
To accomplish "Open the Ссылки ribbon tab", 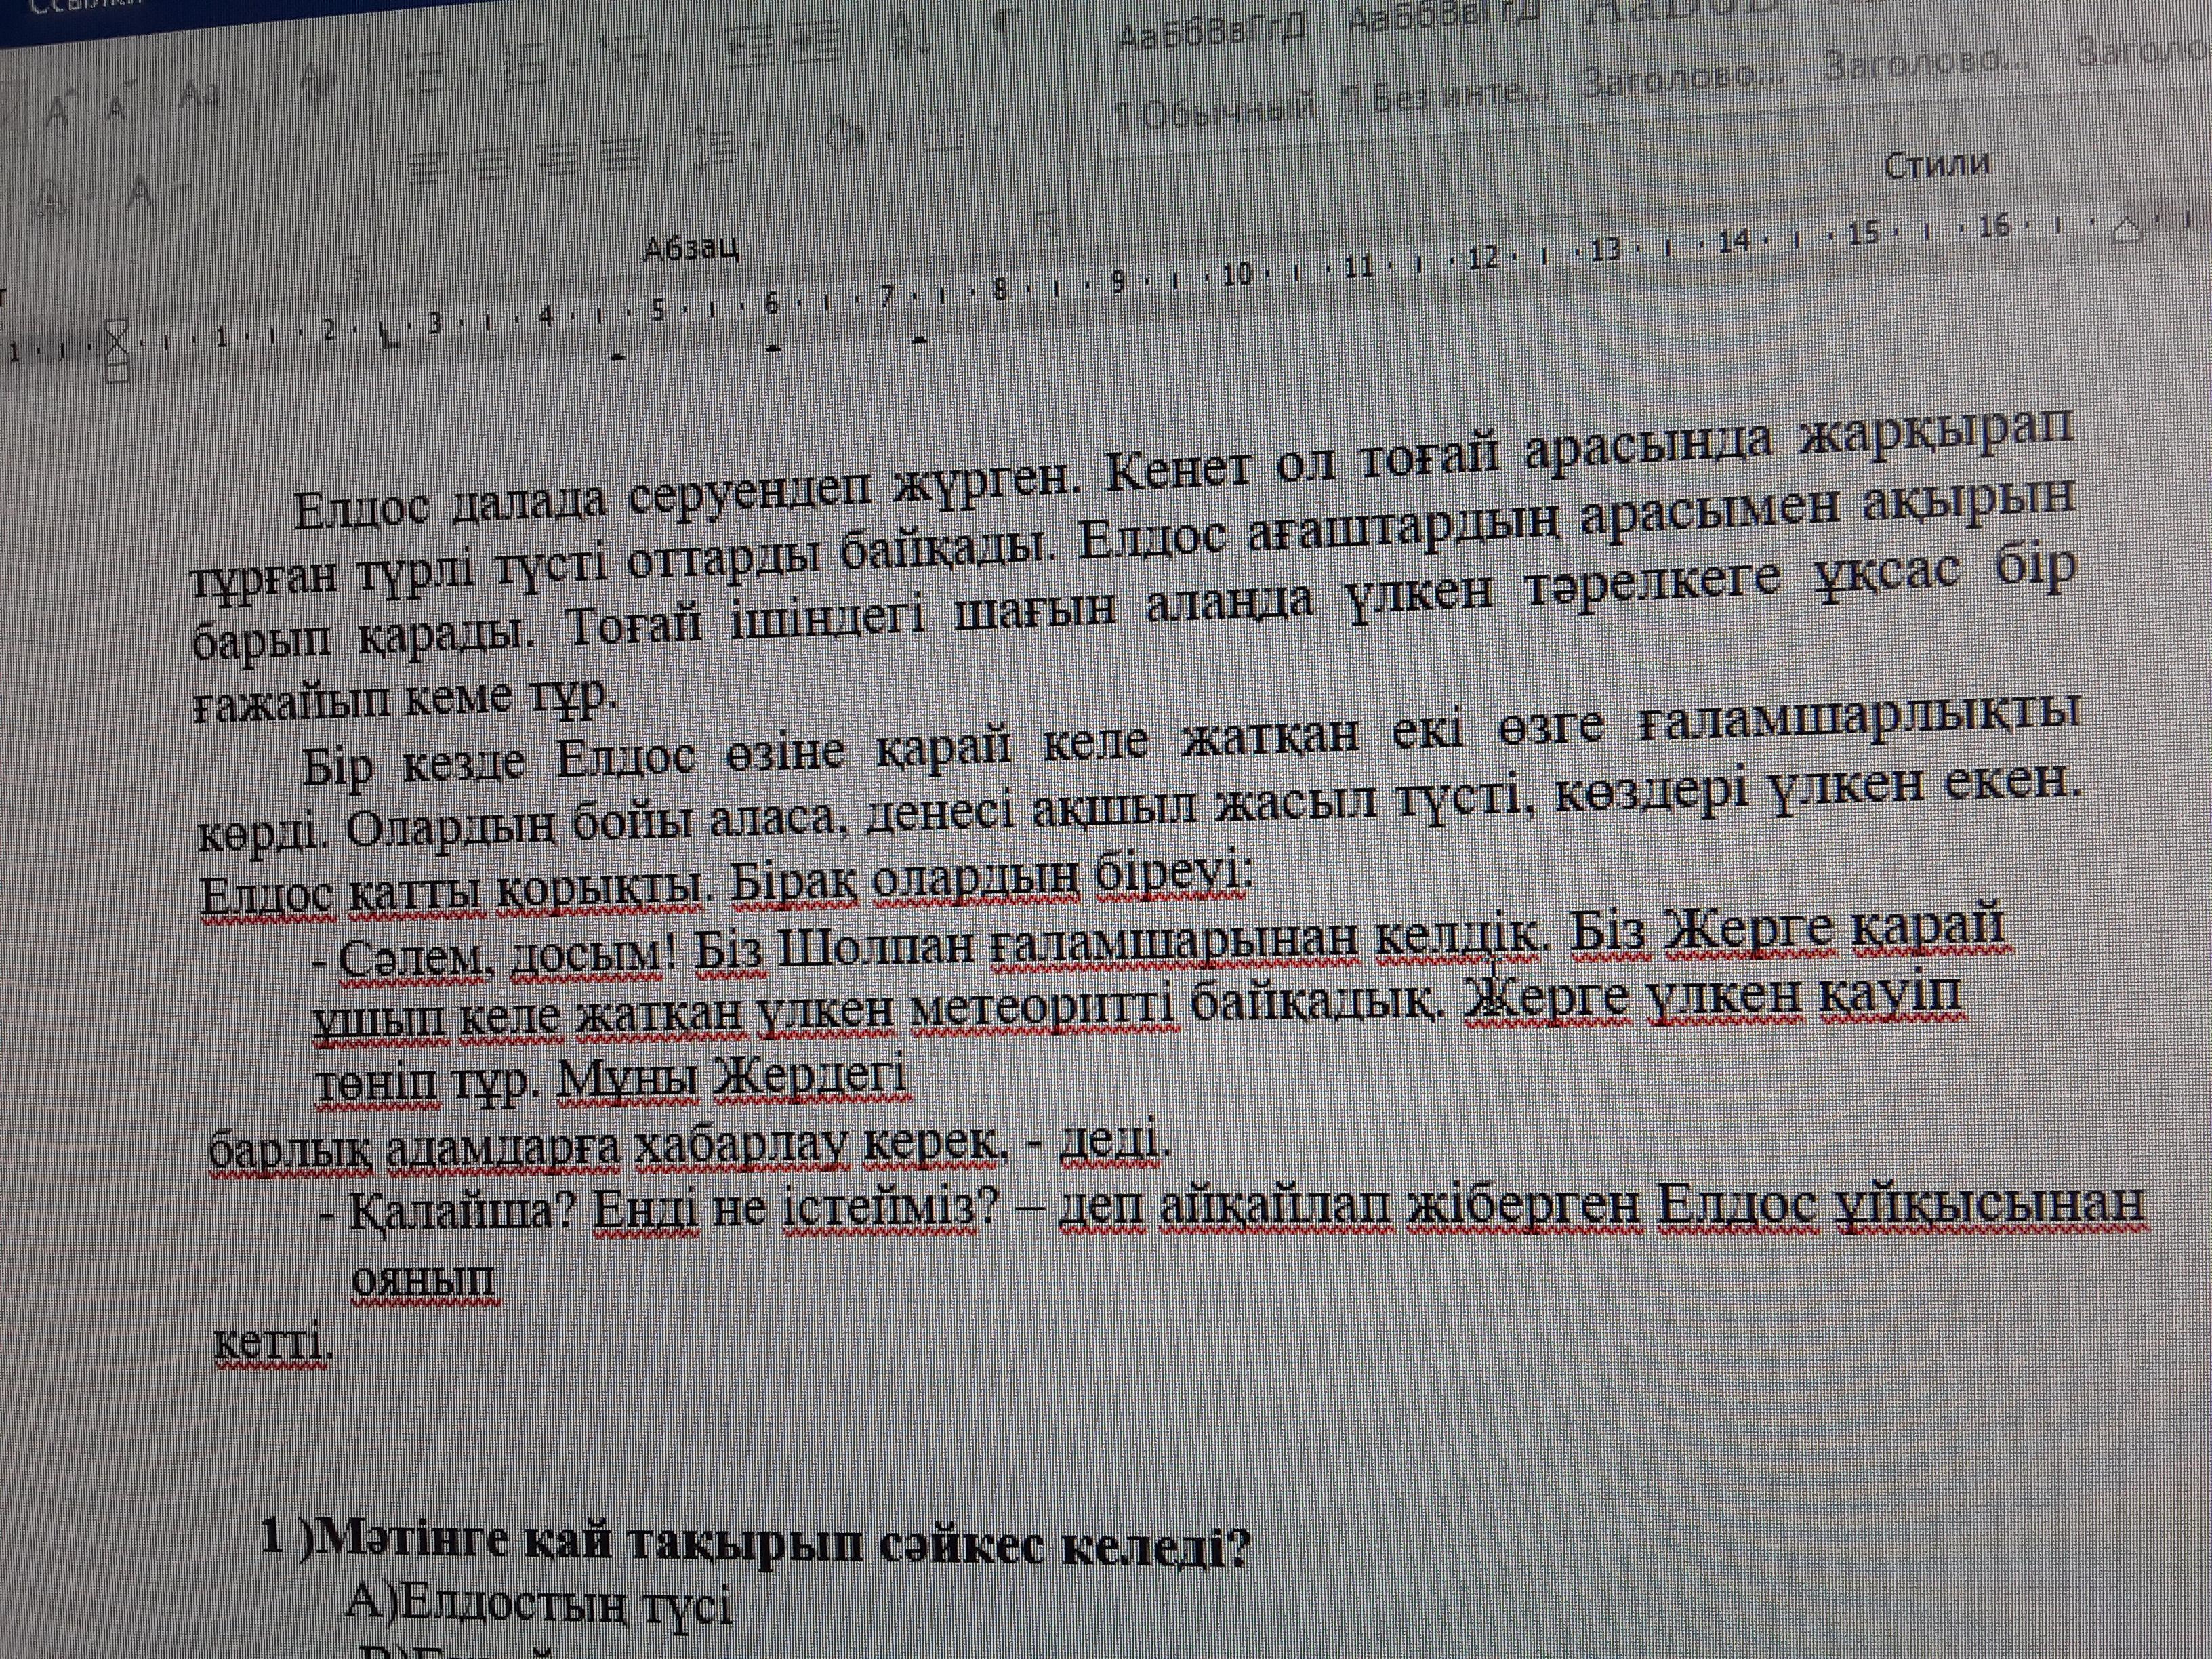I will pos(85,5).
